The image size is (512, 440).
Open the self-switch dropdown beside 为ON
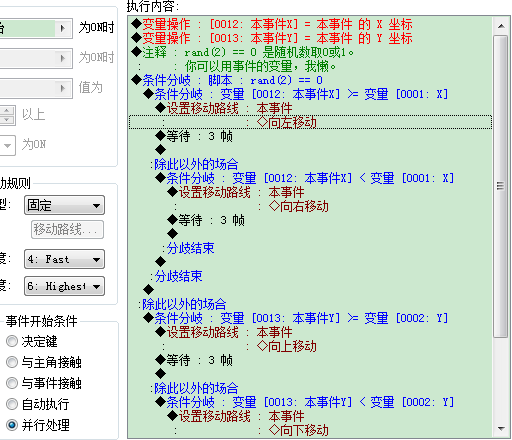pos(7,145)
